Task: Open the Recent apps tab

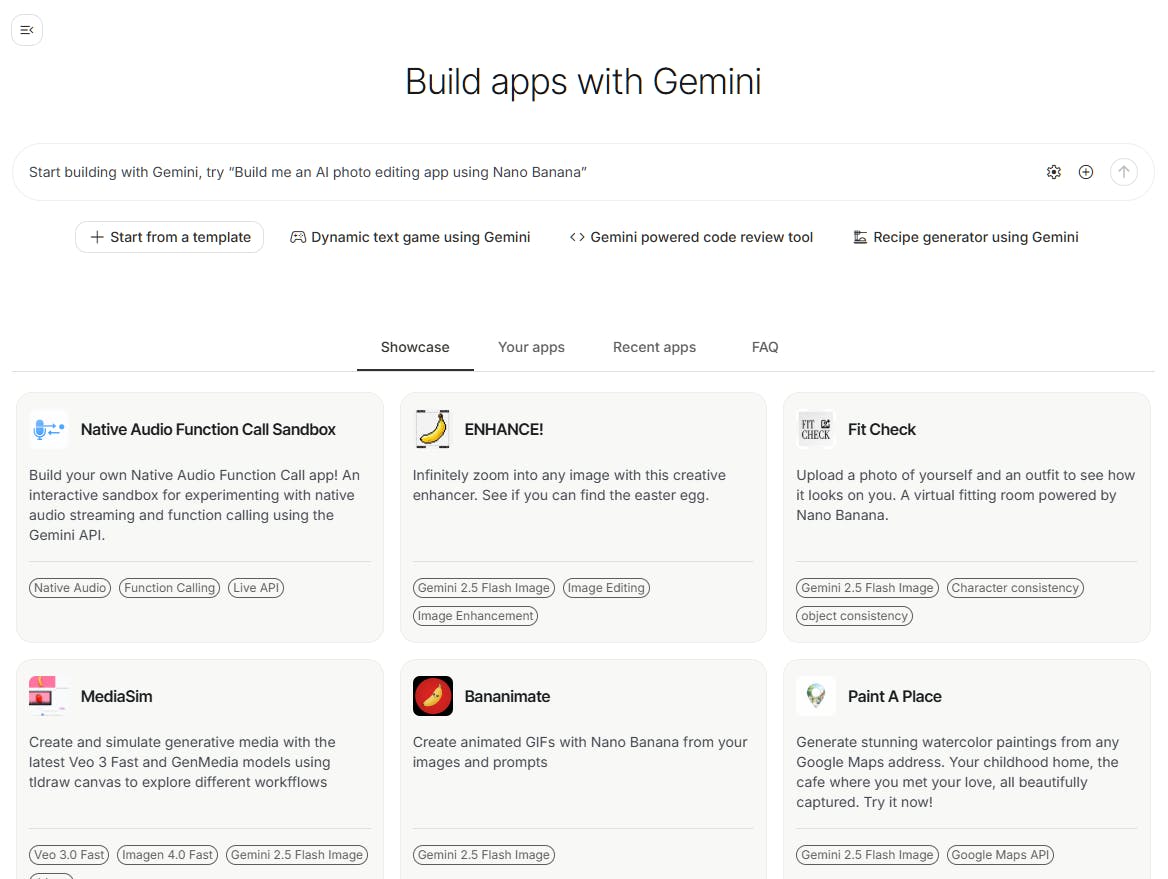Action: coord(654,347)
